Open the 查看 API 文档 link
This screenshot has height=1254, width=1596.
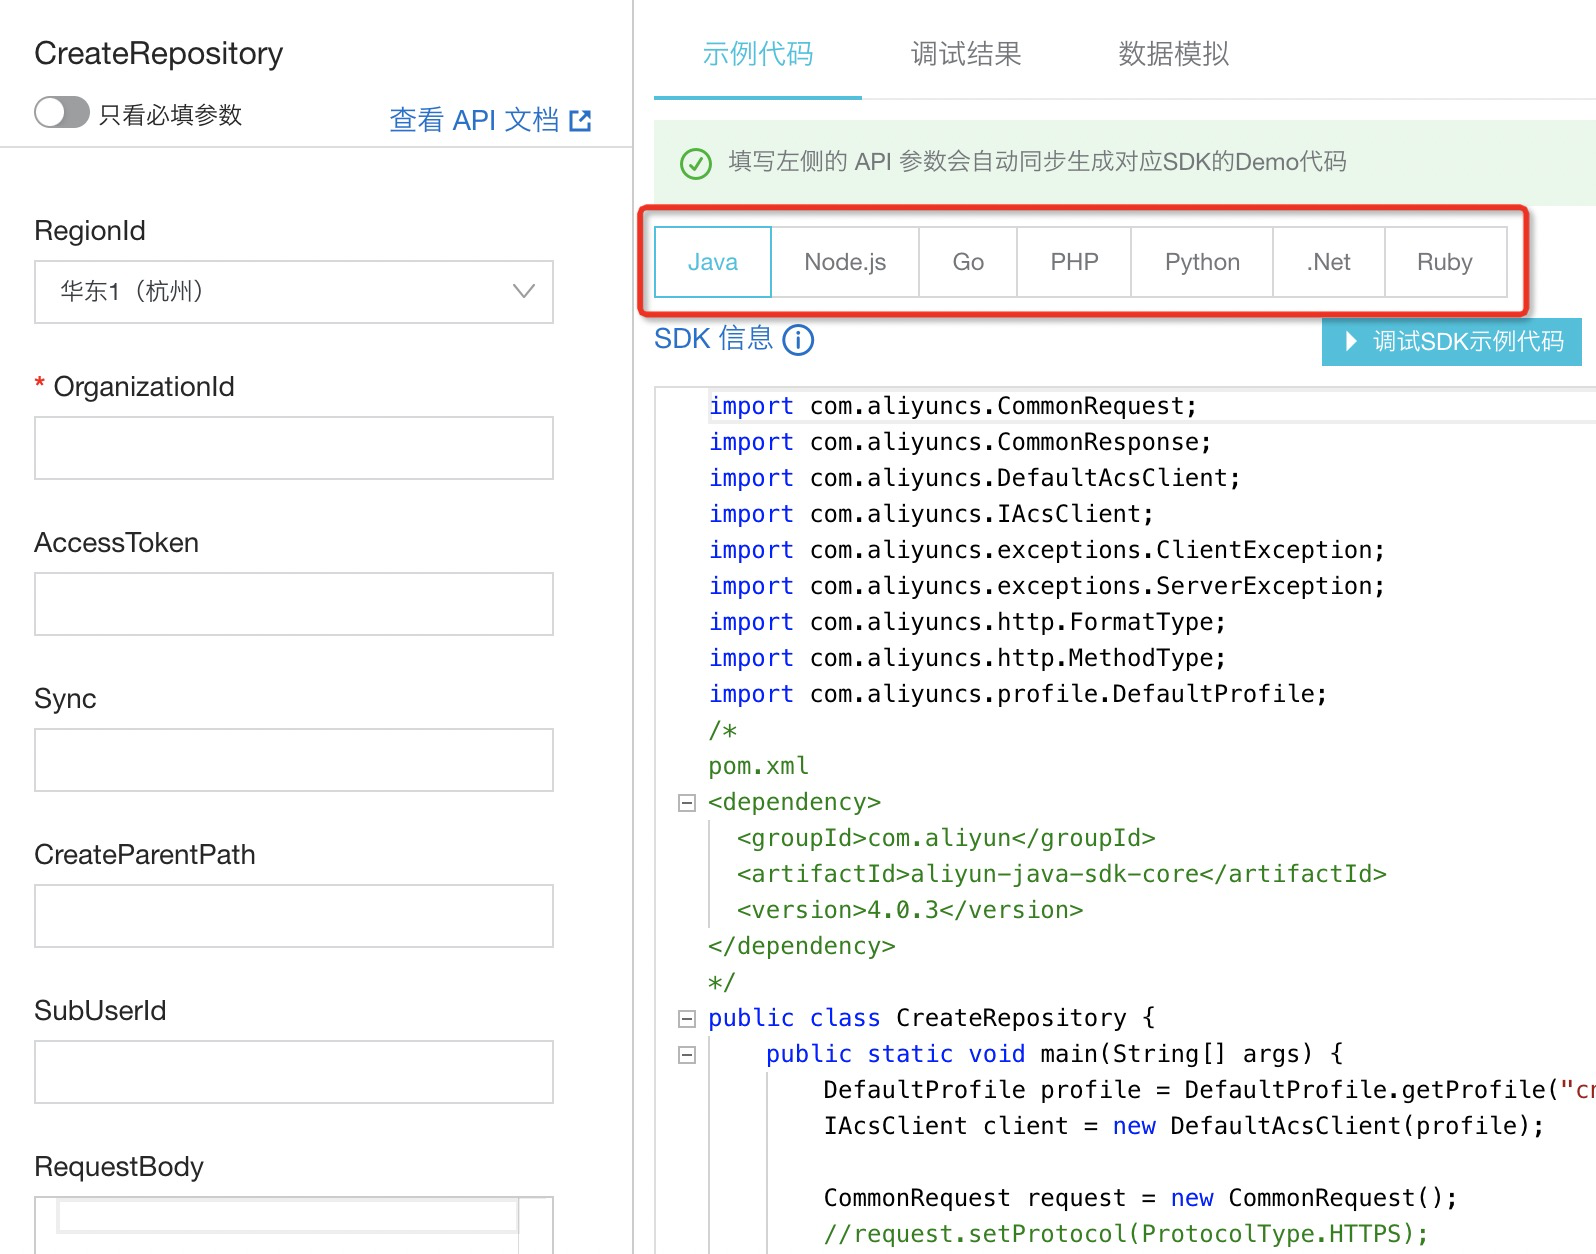474,120
